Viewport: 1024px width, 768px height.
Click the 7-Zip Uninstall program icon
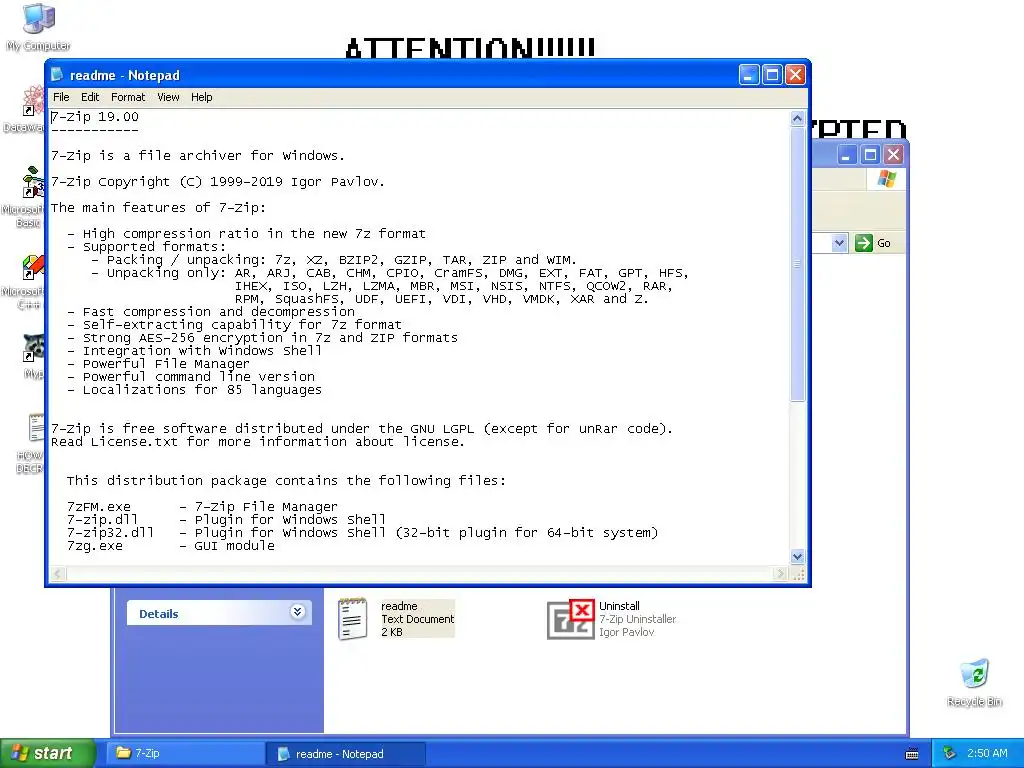click(x=571, y=619)
